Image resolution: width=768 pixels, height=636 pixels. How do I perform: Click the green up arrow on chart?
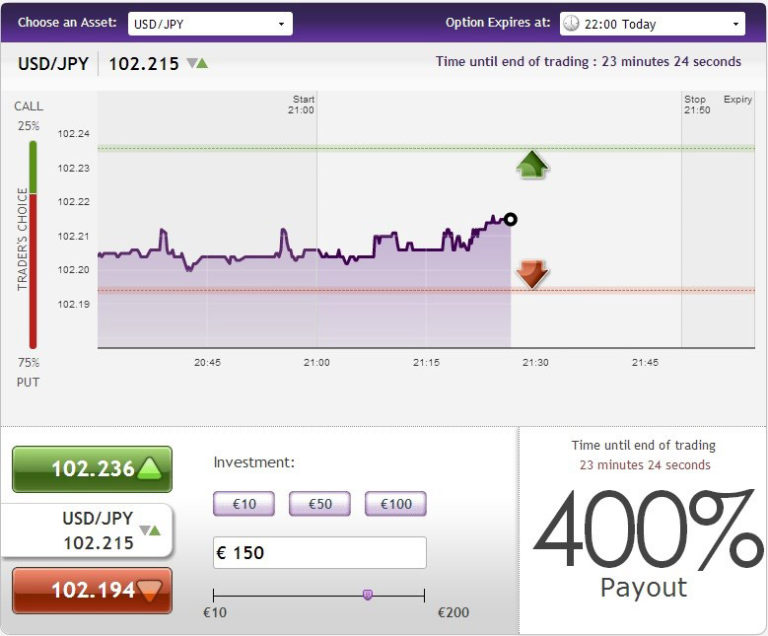(x=532, y=164)
